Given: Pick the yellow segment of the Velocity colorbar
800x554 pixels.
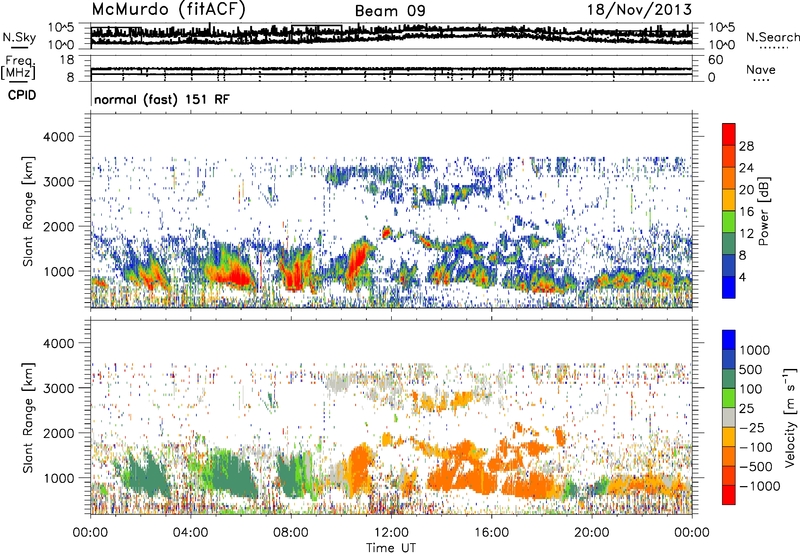Looking at the screenshot, I should coord(729,437).
